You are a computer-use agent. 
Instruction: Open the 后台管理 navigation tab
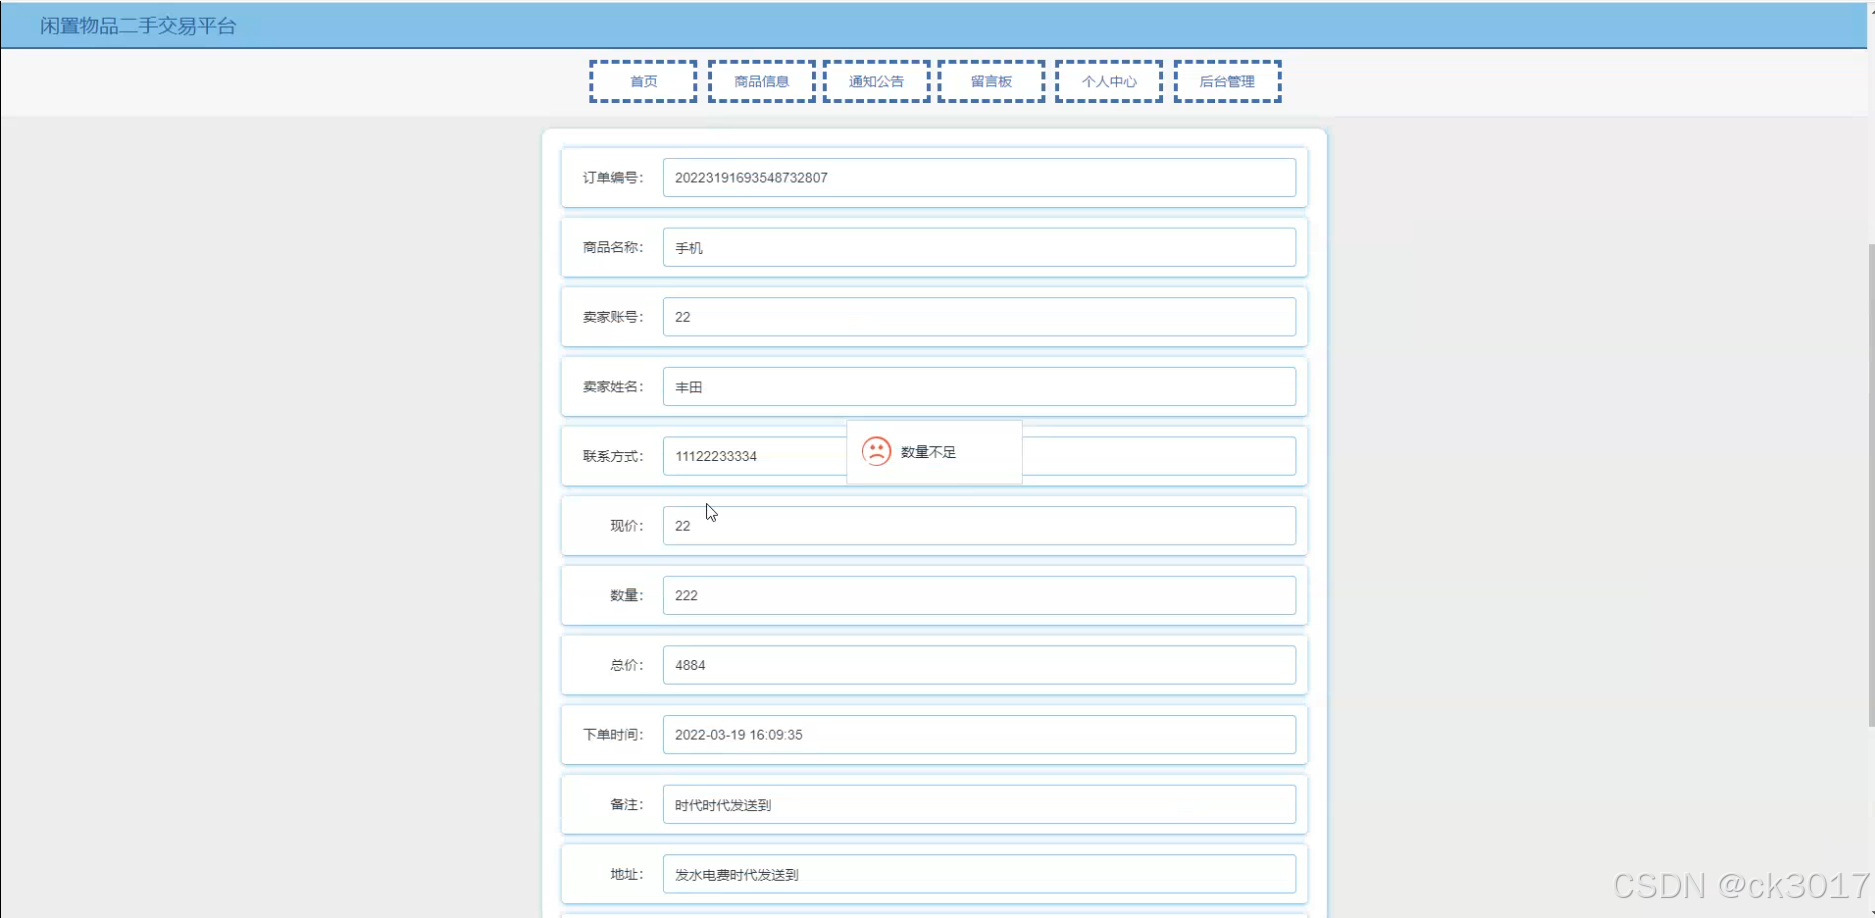(1227, 81)
